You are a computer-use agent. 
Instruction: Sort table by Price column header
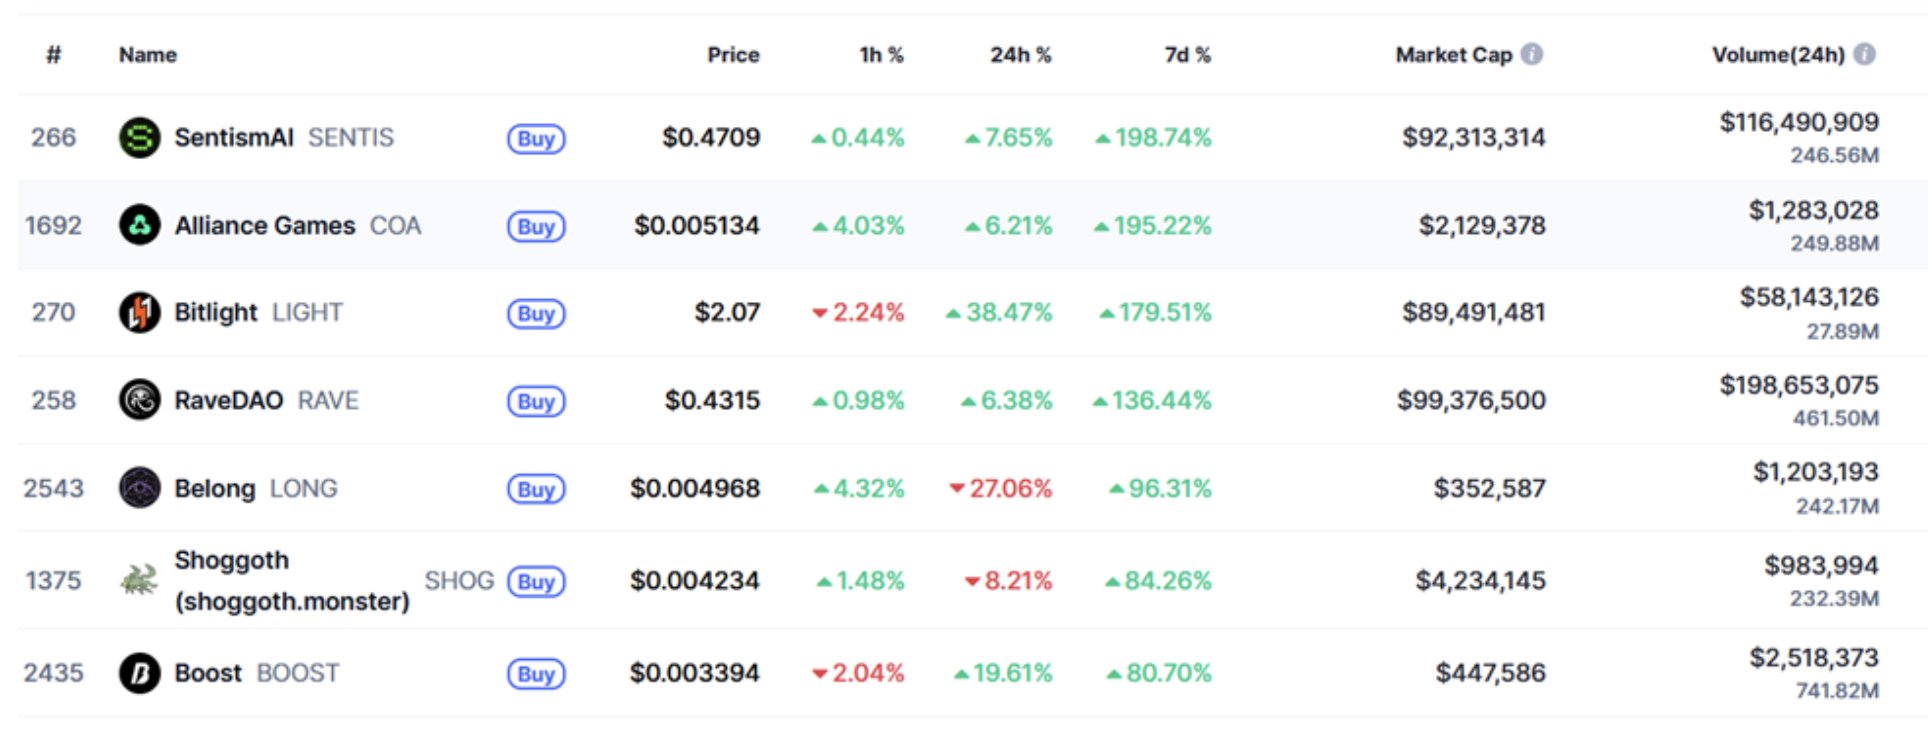tap(733, 55)
